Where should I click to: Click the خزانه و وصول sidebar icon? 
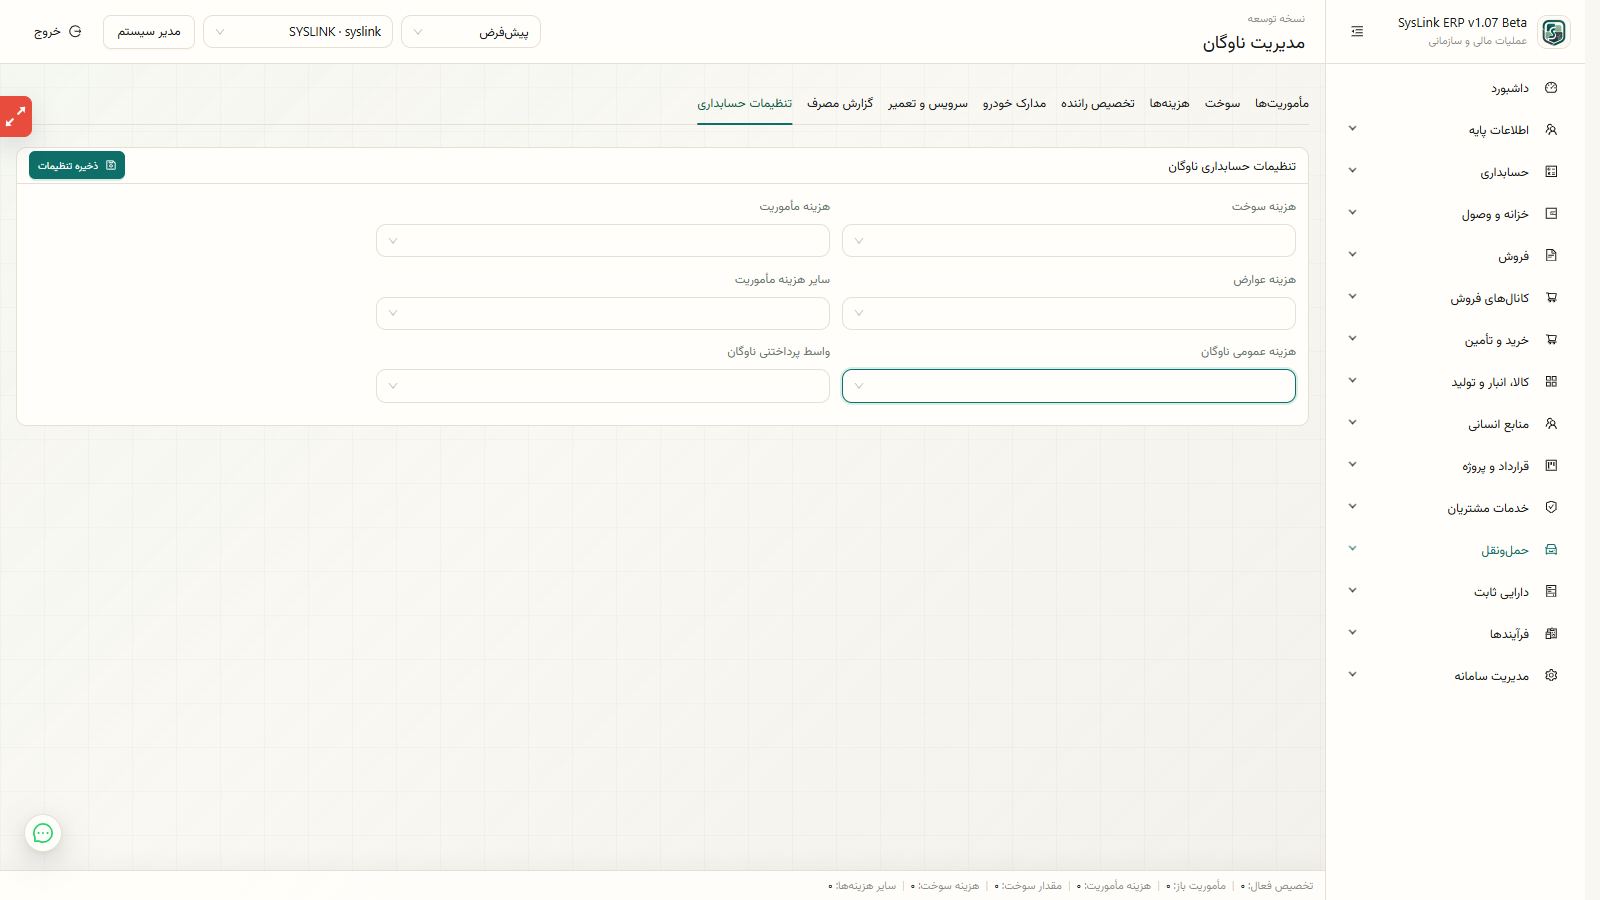1551,214
